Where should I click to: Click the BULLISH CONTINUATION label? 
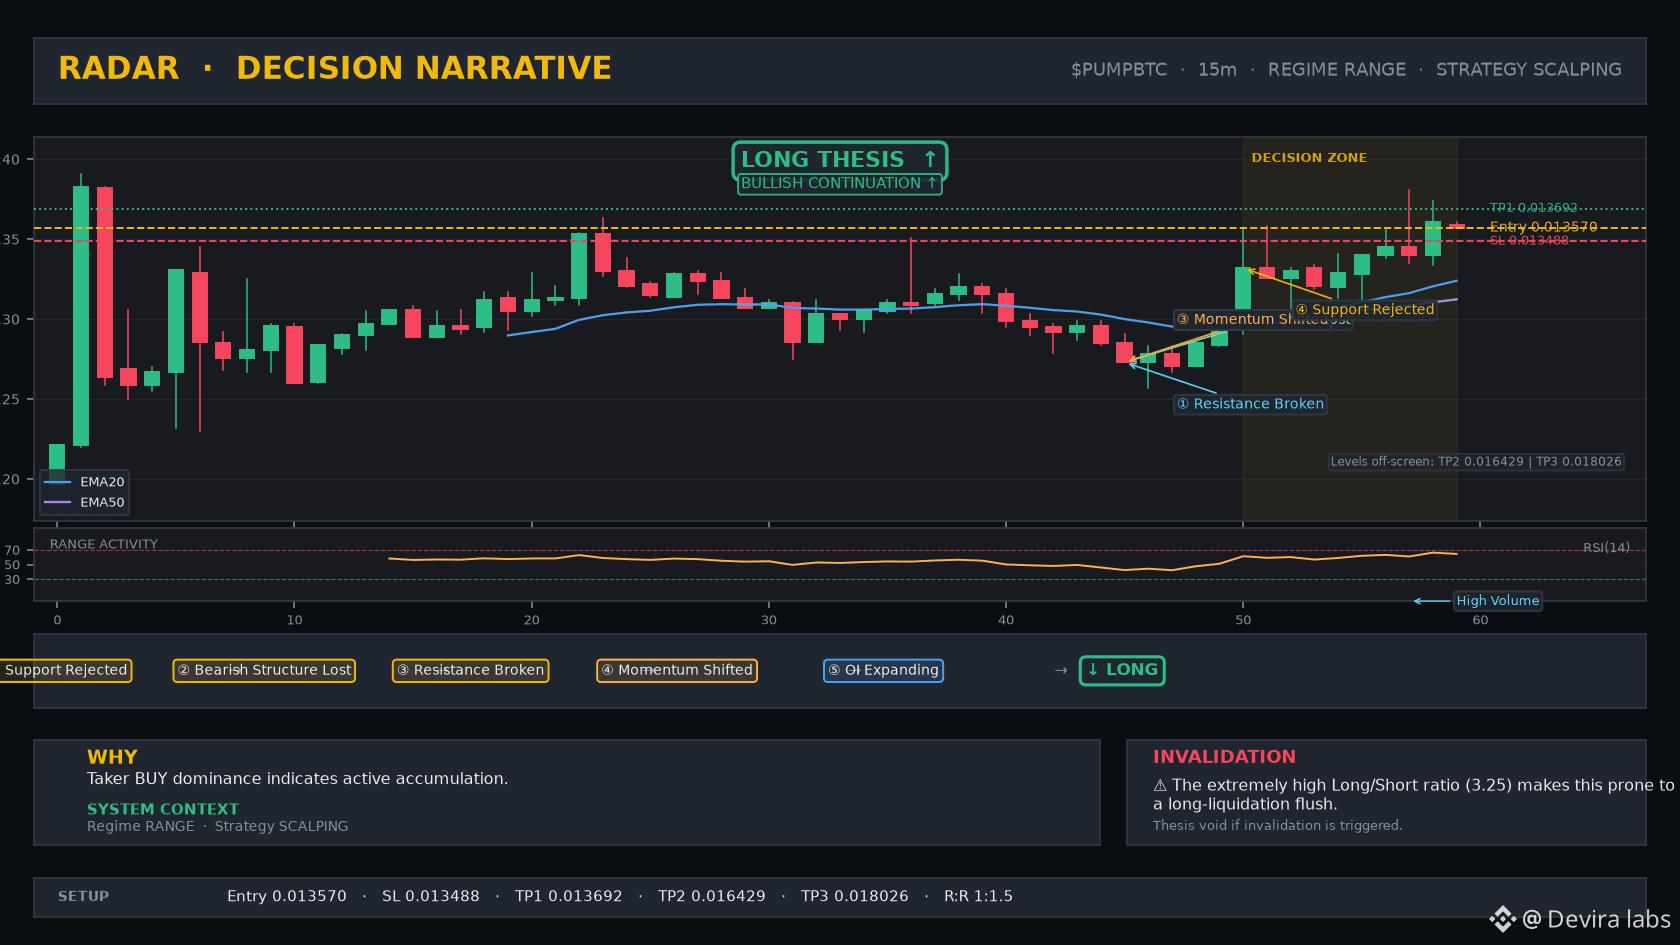(840, 184)
